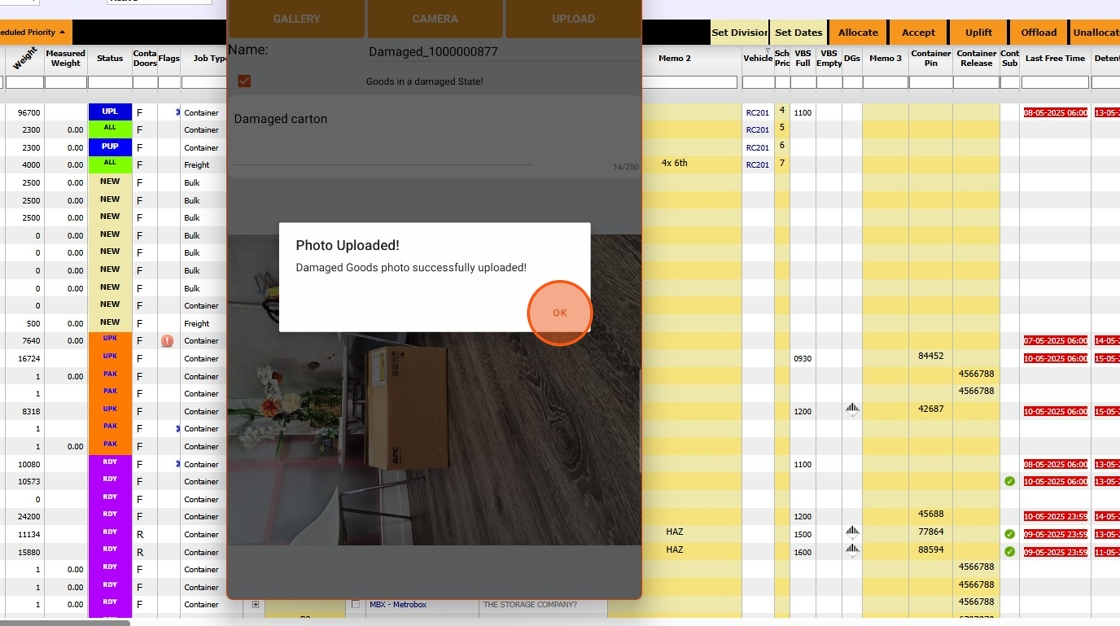This screenshot has width=1120, height=626.
Task: Click the Accept button
Action: [918, 32]
